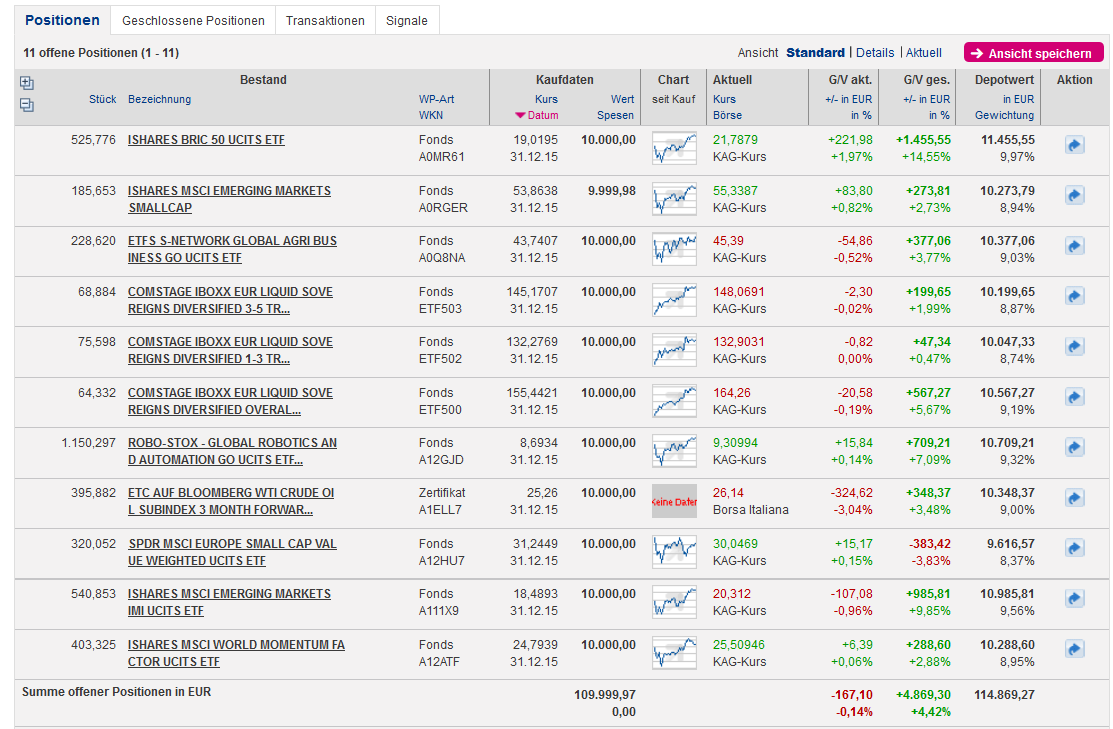Open the Transaktionen tab
1113x729 pixels.
(325, 21)
